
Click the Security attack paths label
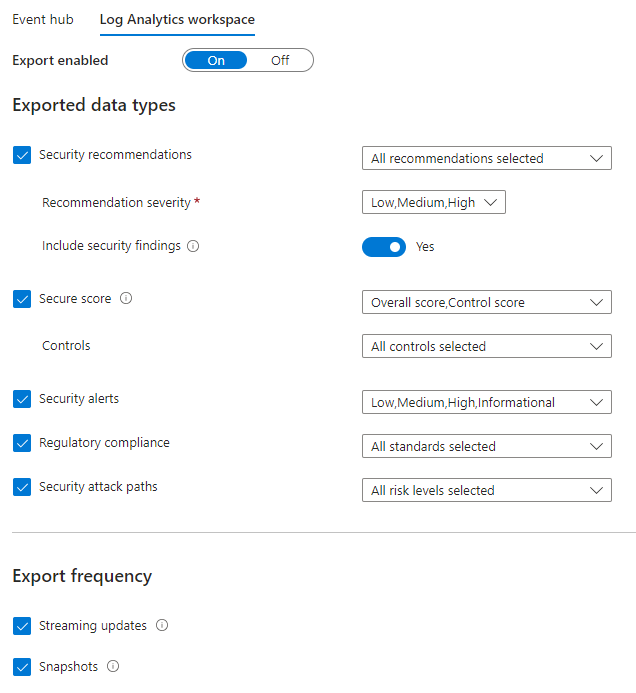[x=98, y=487]
